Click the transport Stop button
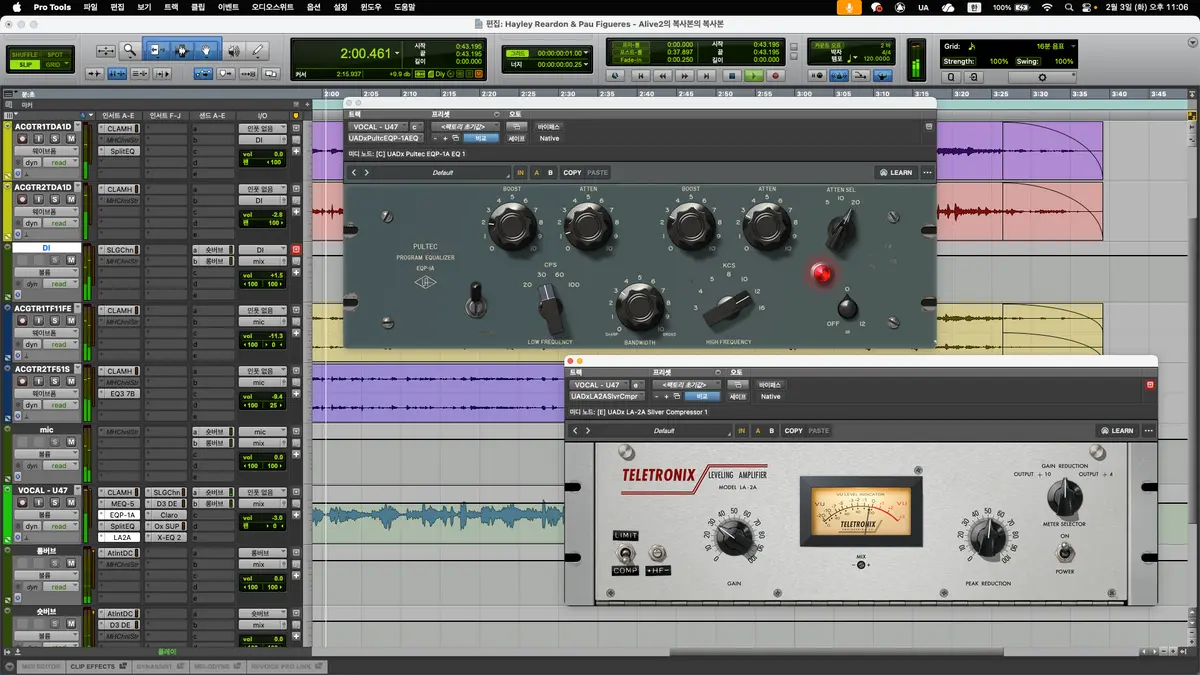The height and width of the screenshot is (675, 1200). [x=732, y=75]
